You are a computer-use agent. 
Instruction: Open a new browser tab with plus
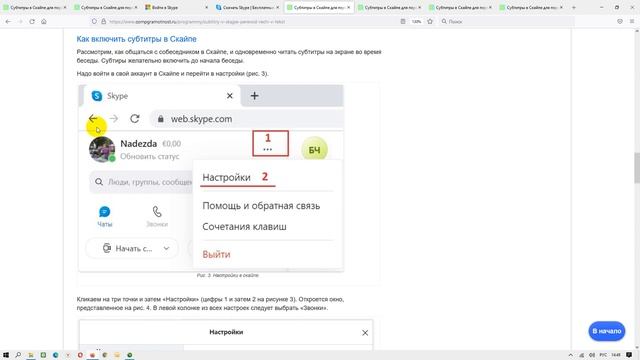click(573, 7)
